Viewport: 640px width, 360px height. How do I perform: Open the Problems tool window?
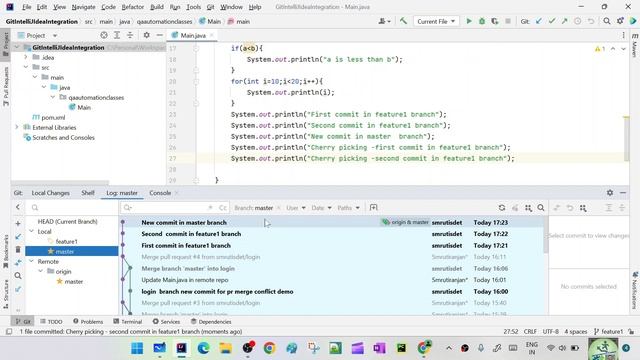coord(88,322)
